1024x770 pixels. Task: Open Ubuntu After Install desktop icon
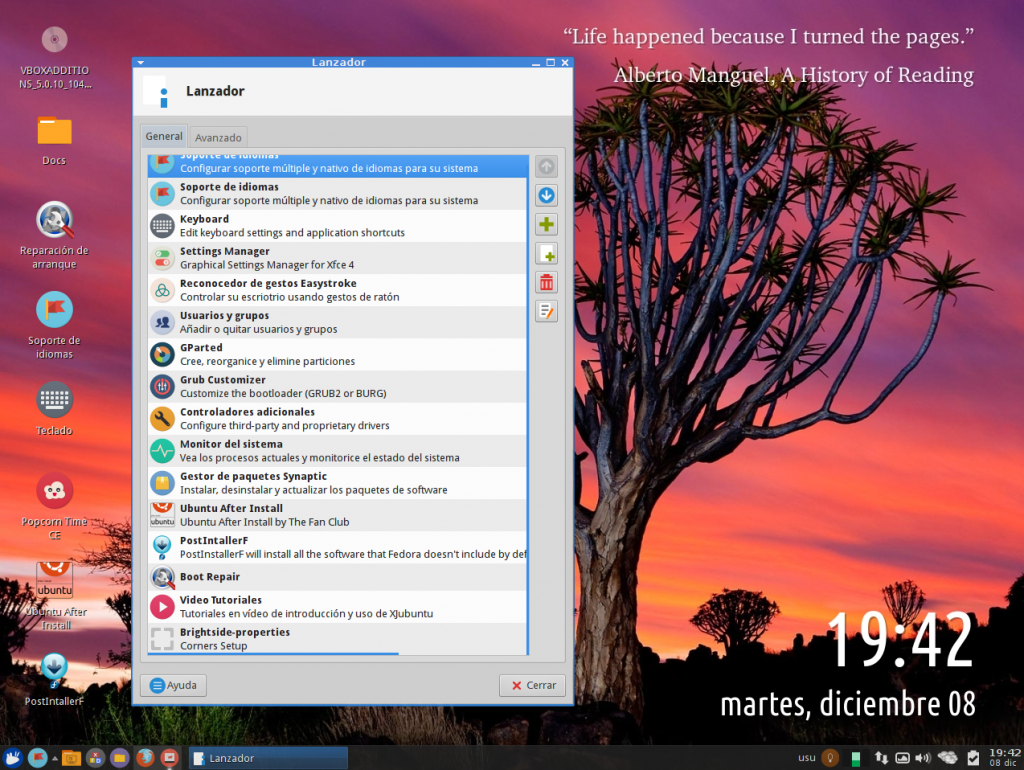tap(54, 581)
